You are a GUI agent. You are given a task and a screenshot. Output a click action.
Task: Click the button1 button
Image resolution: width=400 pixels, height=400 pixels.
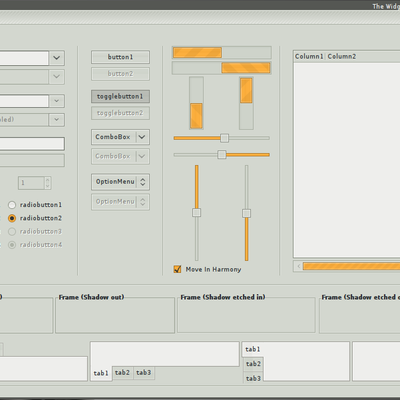pyautogui.click(x=120, y=57)
